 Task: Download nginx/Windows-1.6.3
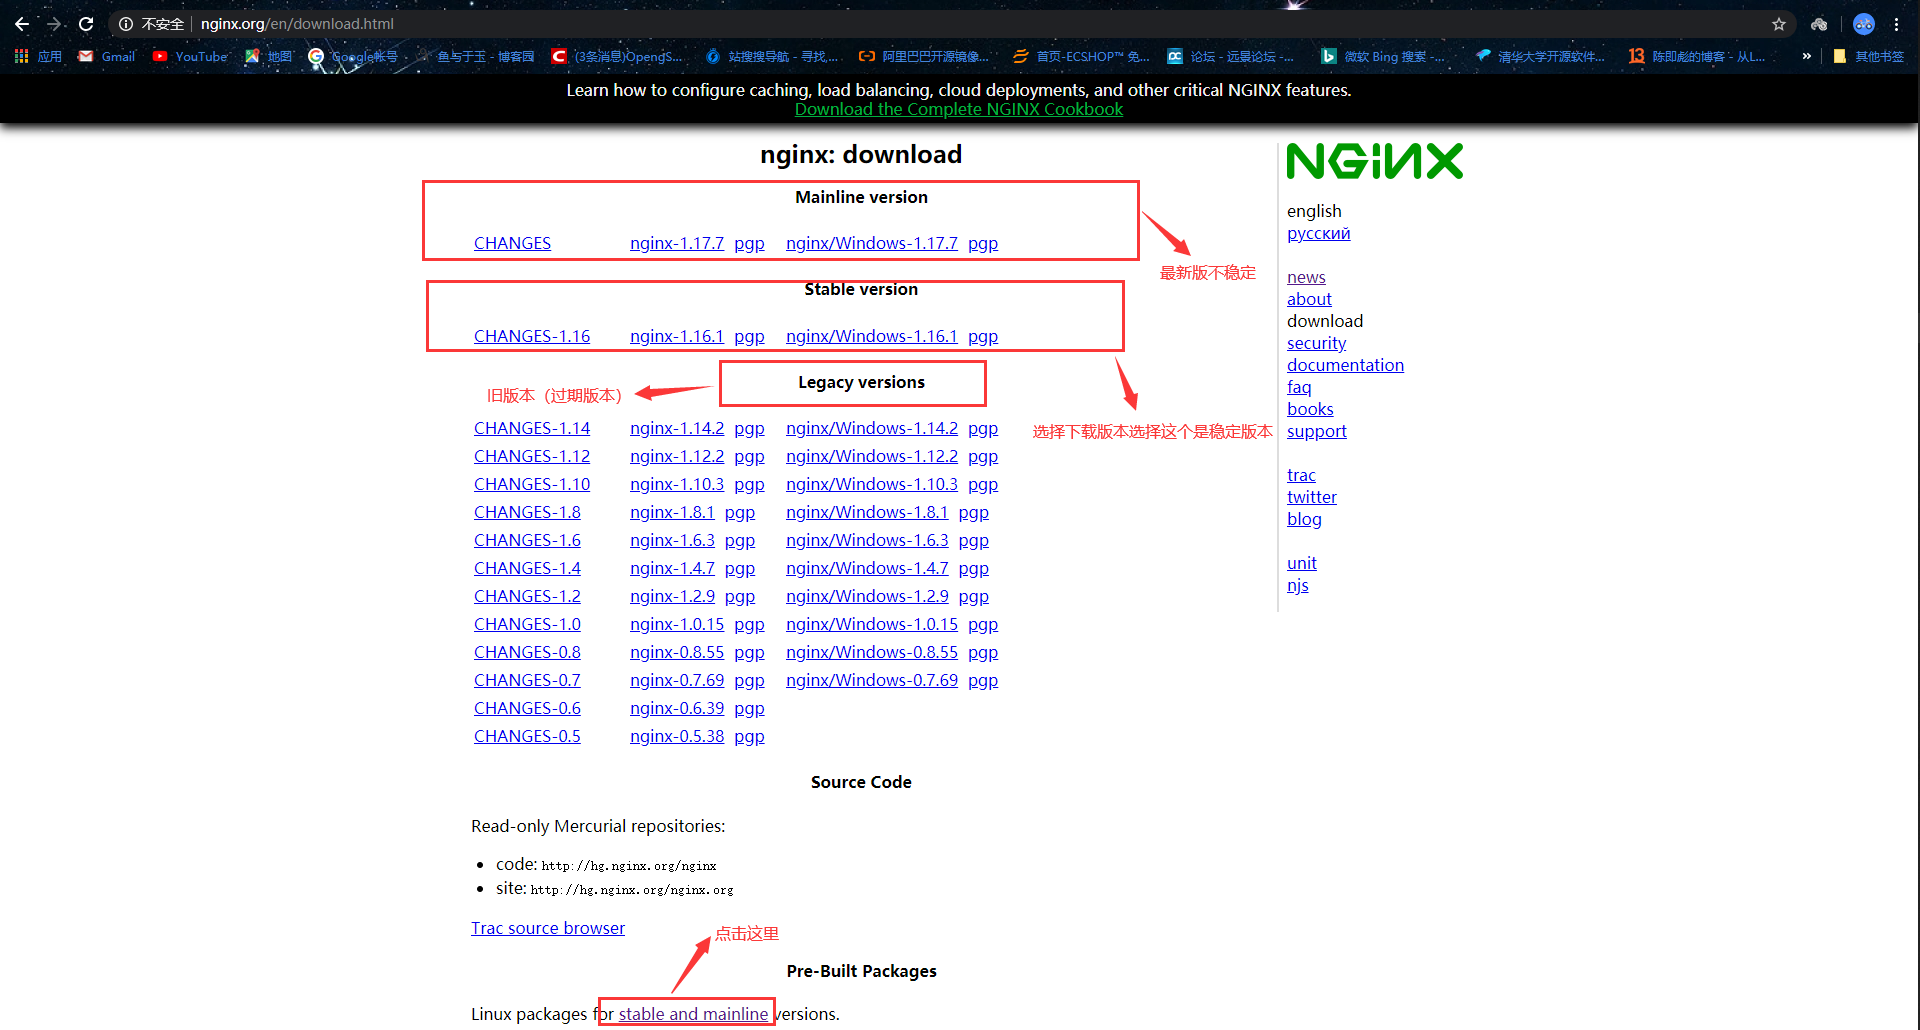pos(867,540)
